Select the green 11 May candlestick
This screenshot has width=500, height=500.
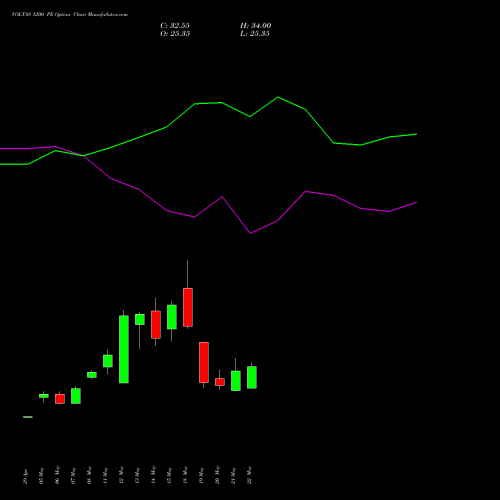click(x=108, y=361)
